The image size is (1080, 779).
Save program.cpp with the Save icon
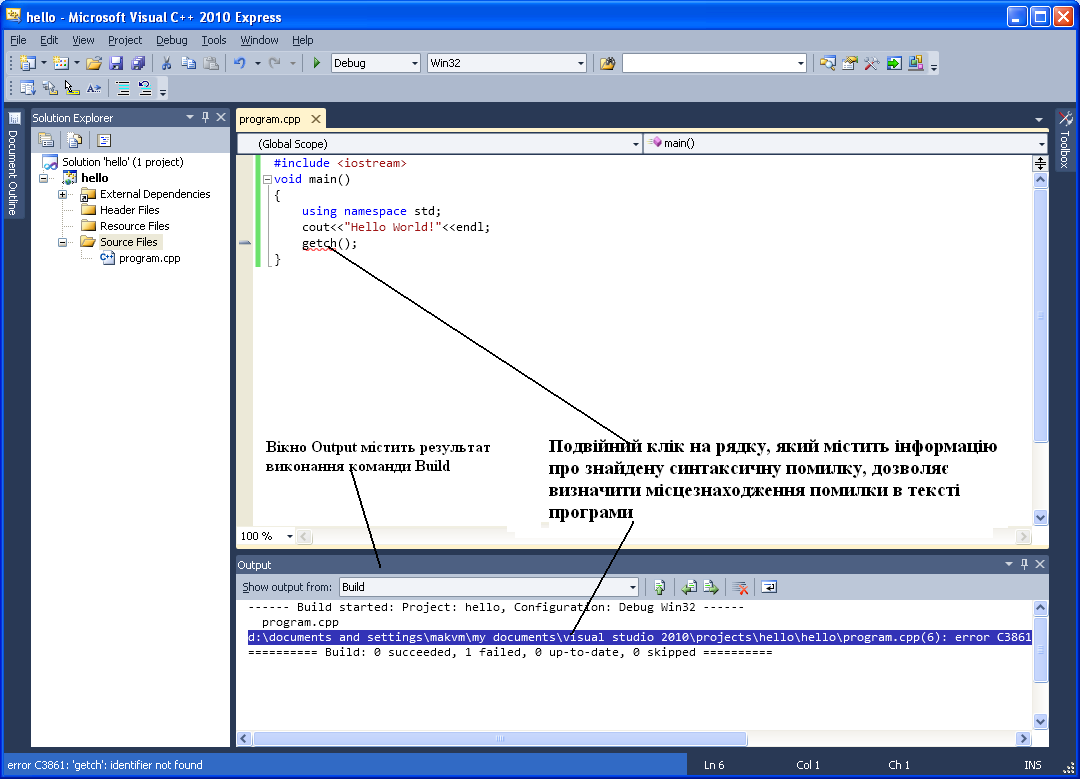pos(116,63)
